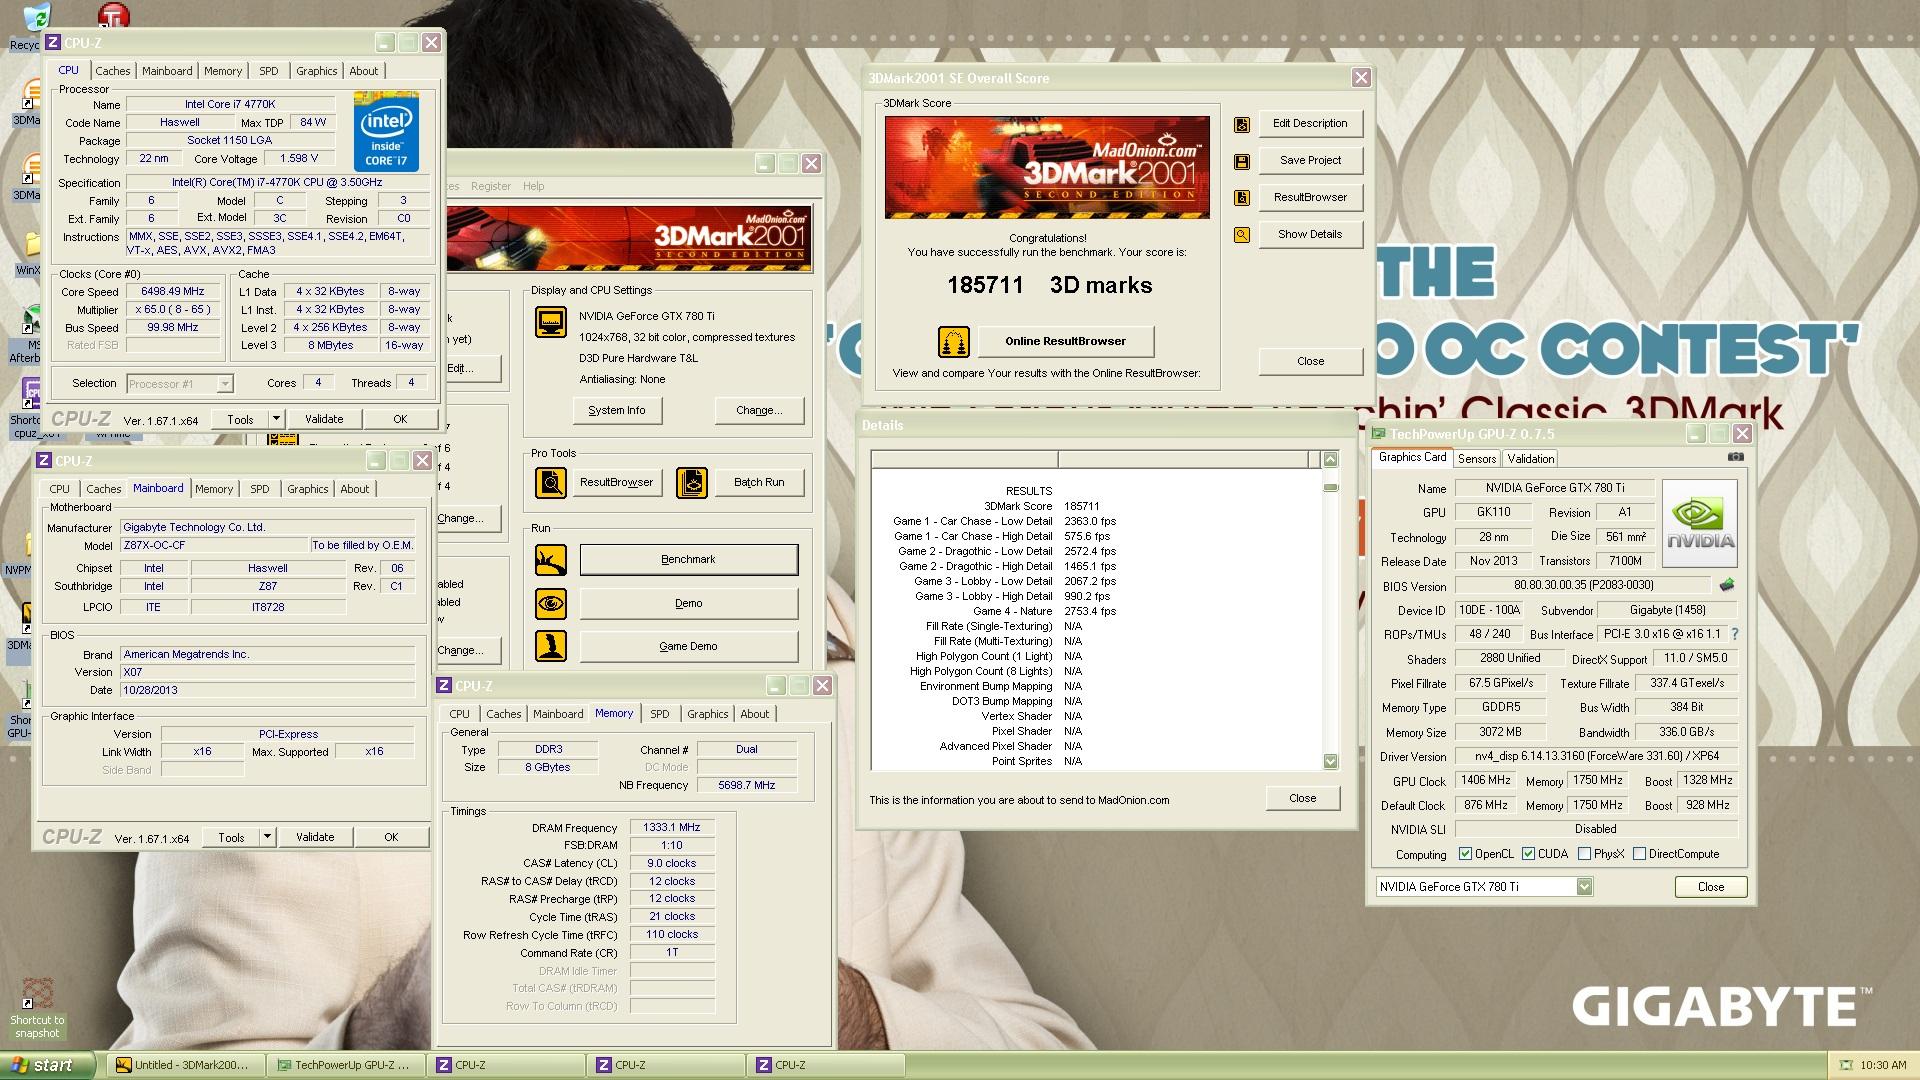Click the Edit Description notepad icon
The width and height of the screenshot is (1920, 1080).
coord(1242,125)
